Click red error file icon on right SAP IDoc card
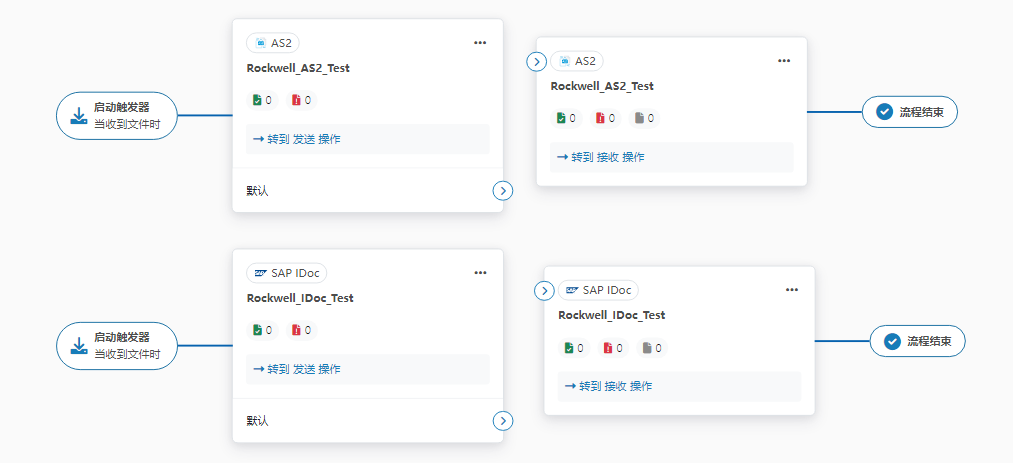 pyautogui.click(x=608, y=348)
